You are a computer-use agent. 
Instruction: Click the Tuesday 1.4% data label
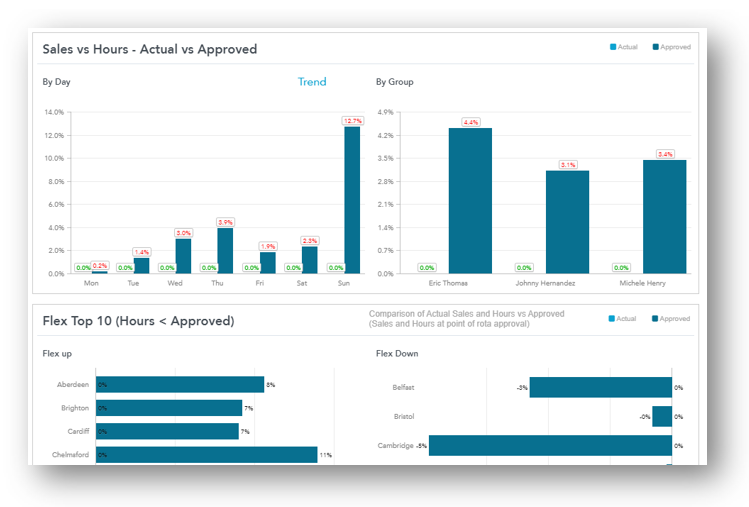(x=141, y=252)
